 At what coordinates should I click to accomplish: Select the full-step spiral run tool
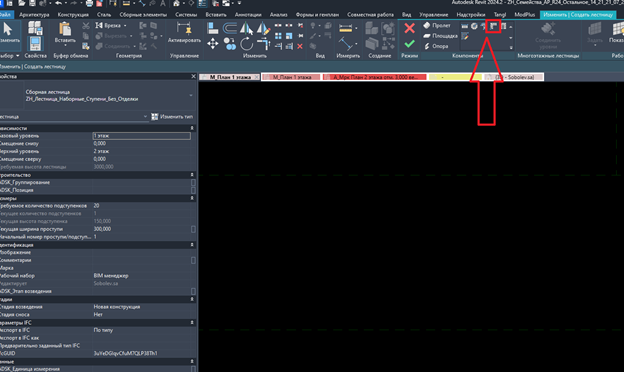click(x=474, y=26)
